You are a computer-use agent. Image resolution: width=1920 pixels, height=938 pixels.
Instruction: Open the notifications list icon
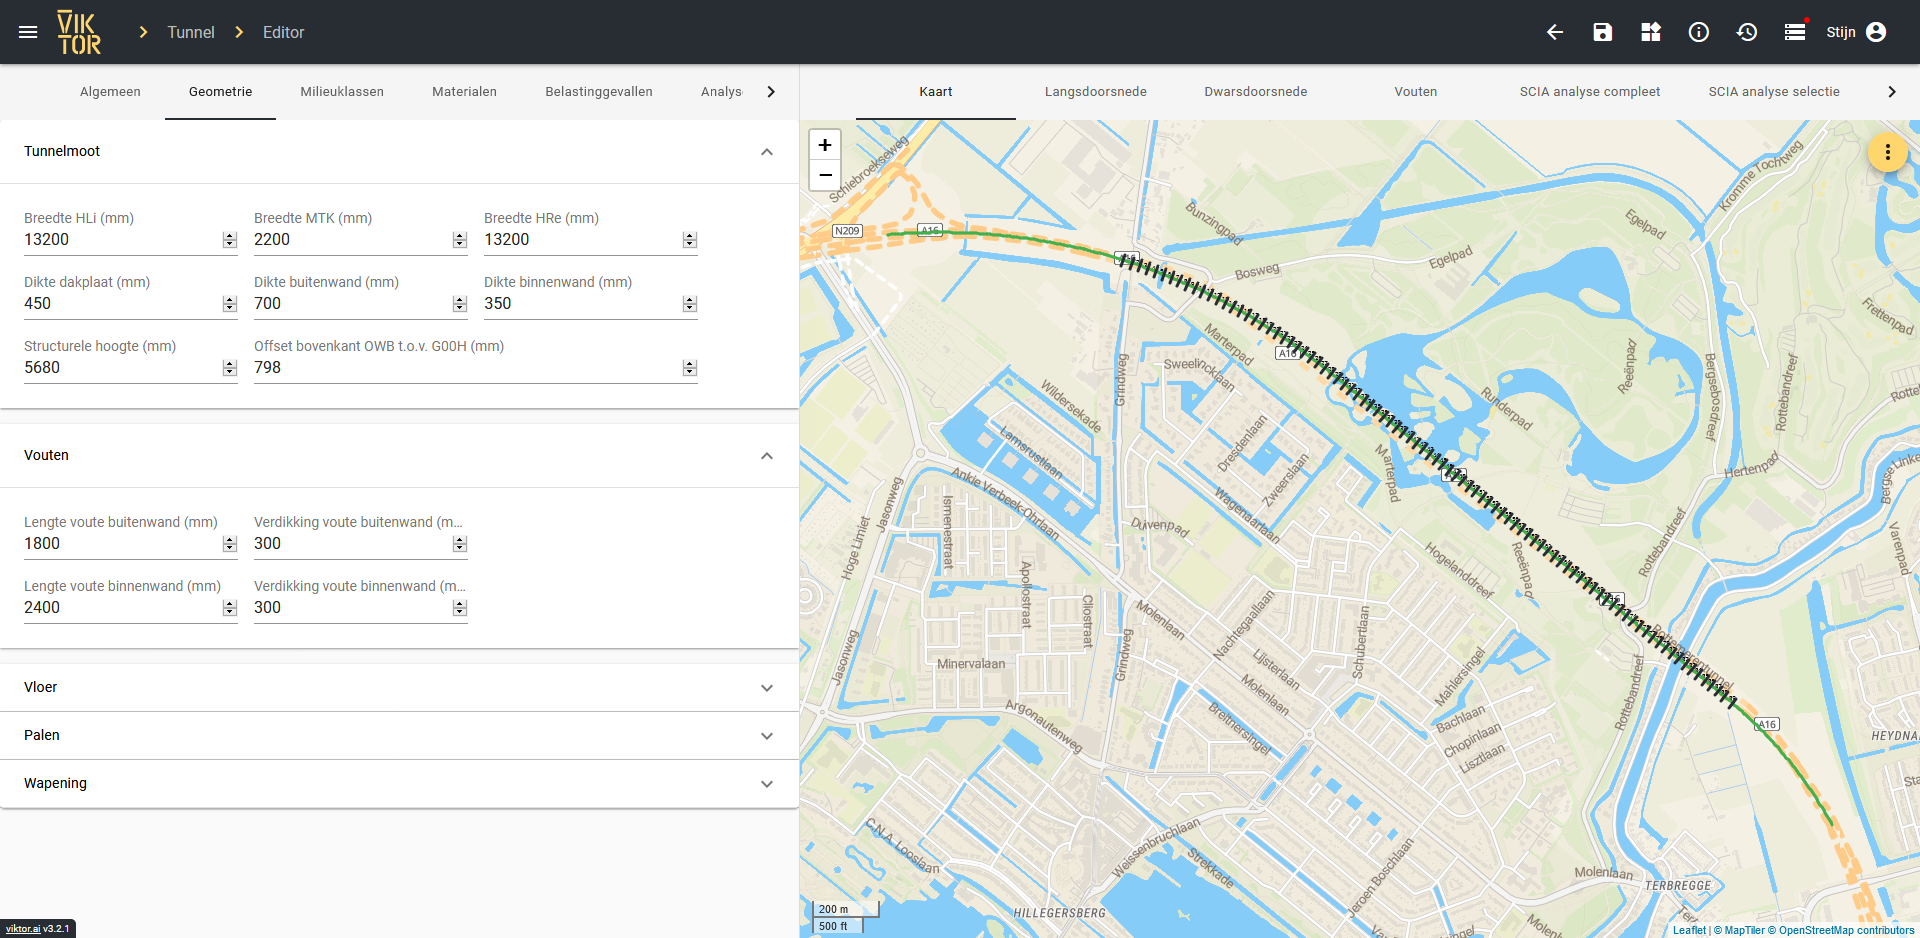(x=1794, y=32)
